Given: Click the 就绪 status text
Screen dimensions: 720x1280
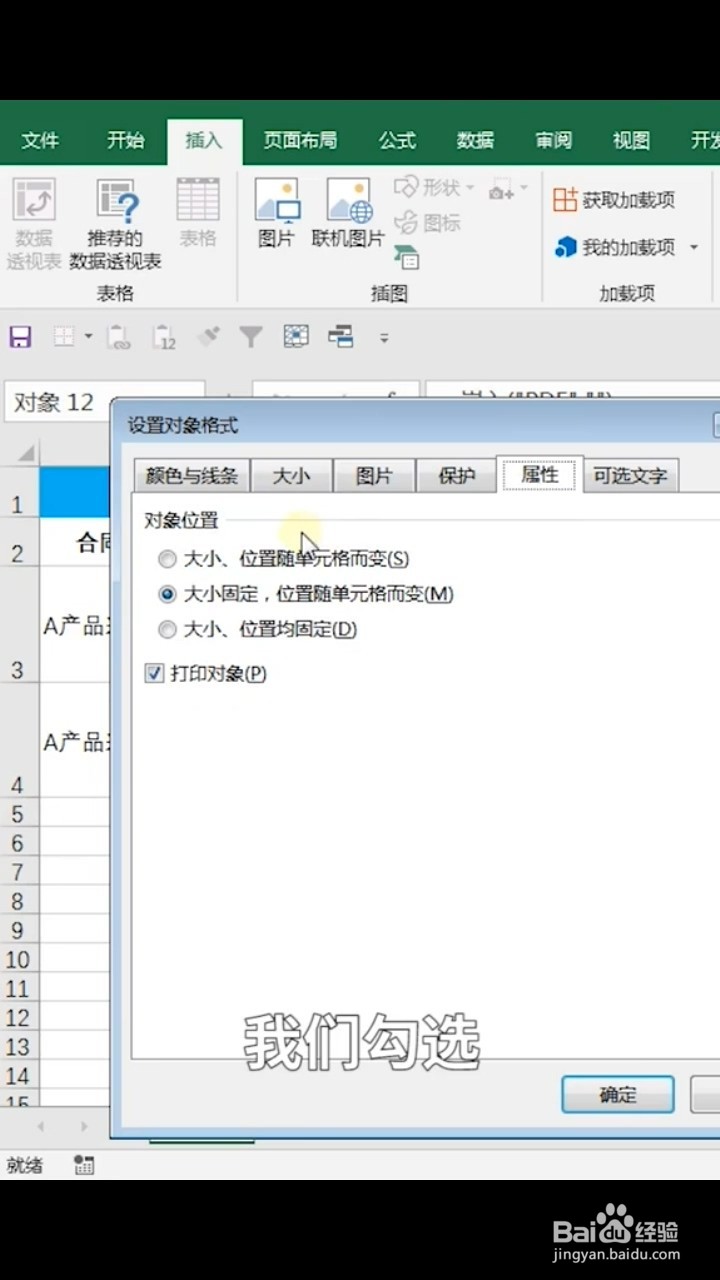Looking at the screenshot, I should click(x=25, y=1165).
